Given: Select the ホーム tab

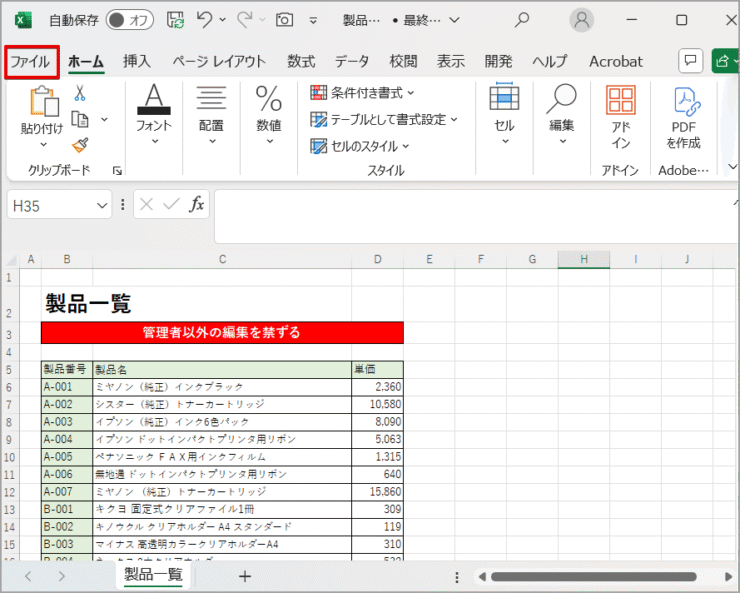Looking at the screenshot, I should click(86, 62).
